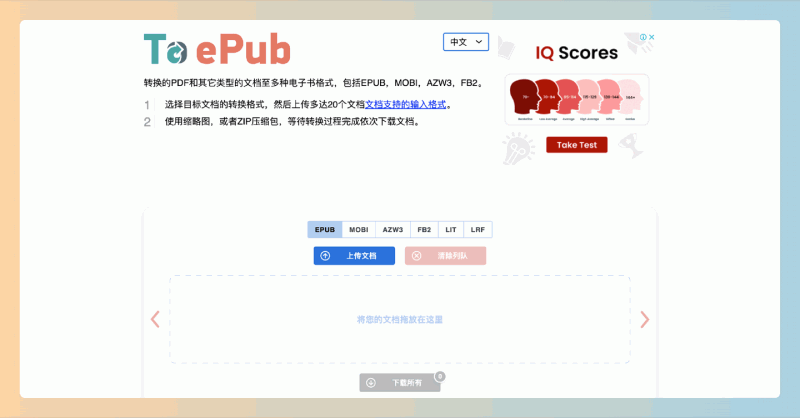Click the 将您的文档拖放在这里 drop area
Screen dimensions: 800x418
(x=400, y=319)
